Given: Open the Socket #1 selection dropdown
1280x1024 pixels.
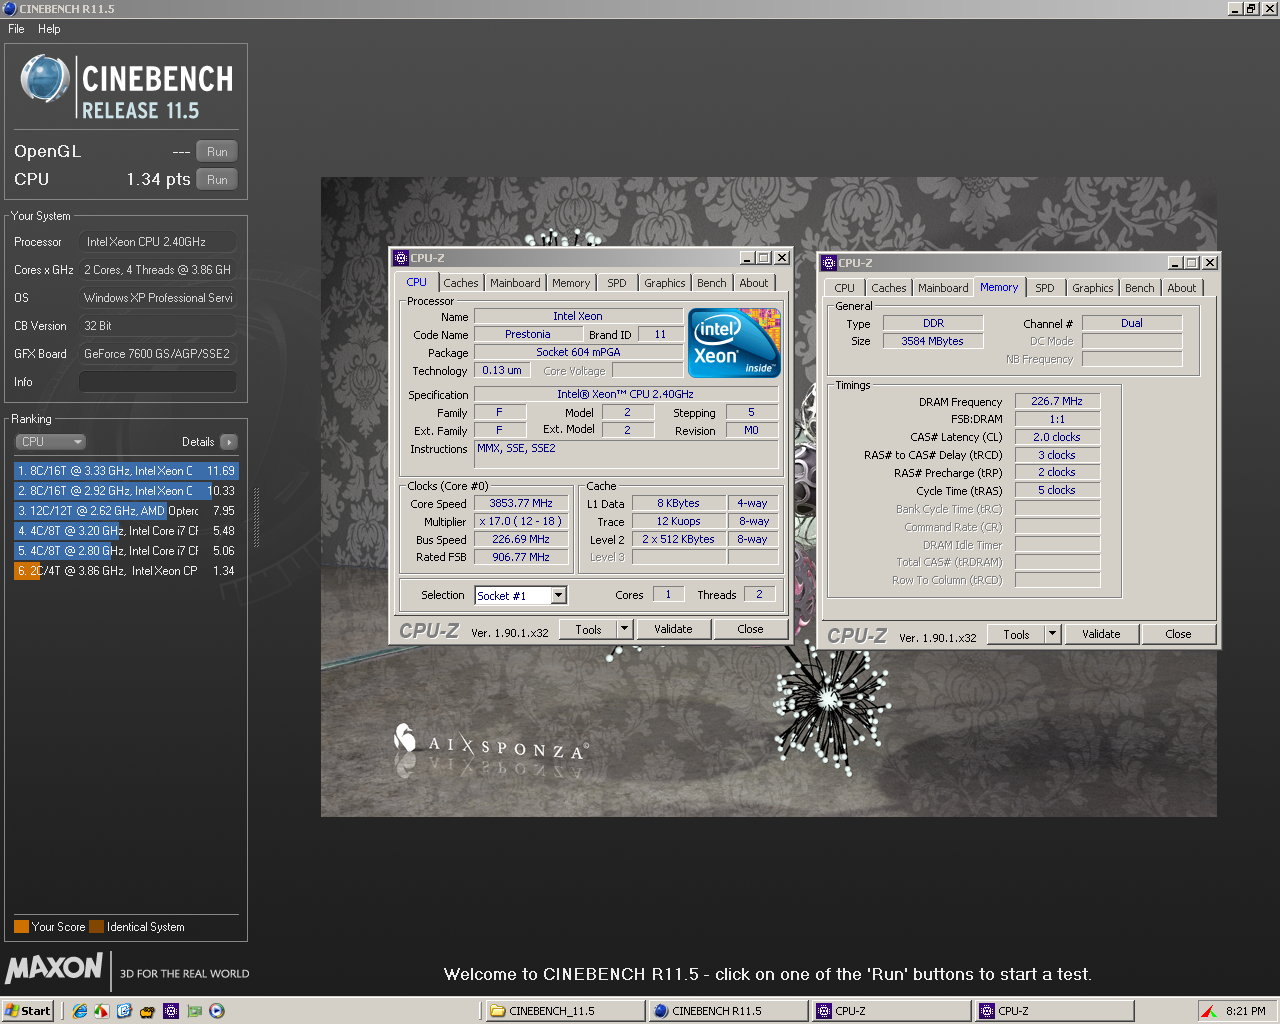Looking at the screenshot, I should (559, 596).
